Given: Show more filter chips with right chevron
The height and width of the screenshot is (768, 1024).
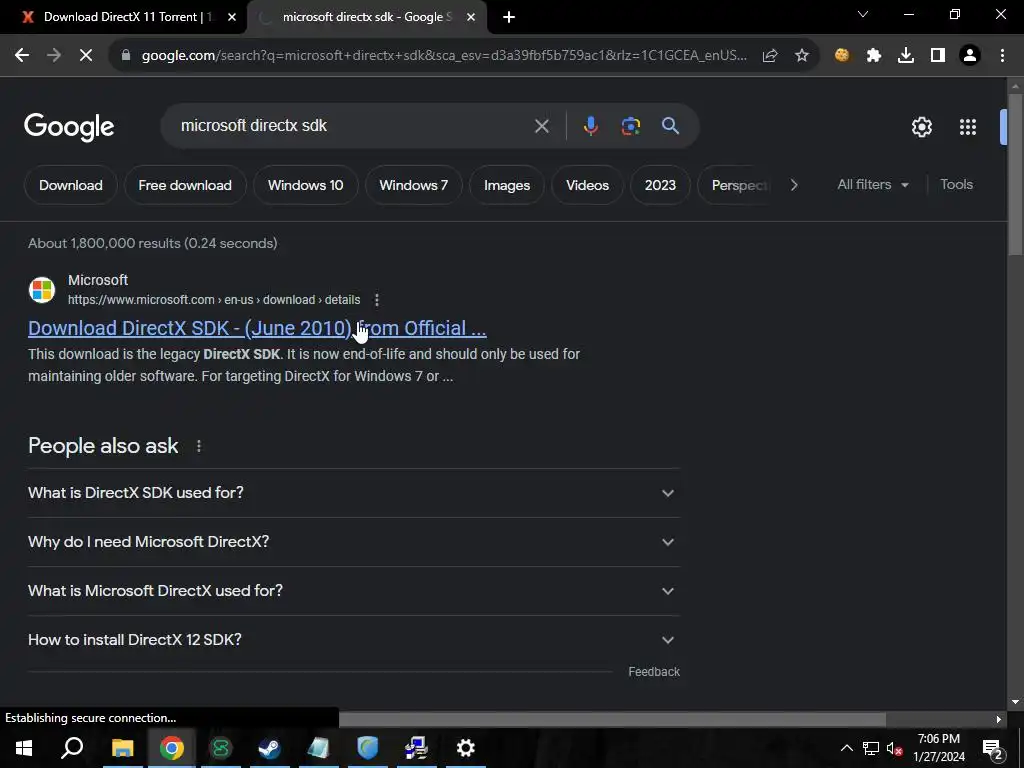Looking at the screenshot, I should click(793, 185).
